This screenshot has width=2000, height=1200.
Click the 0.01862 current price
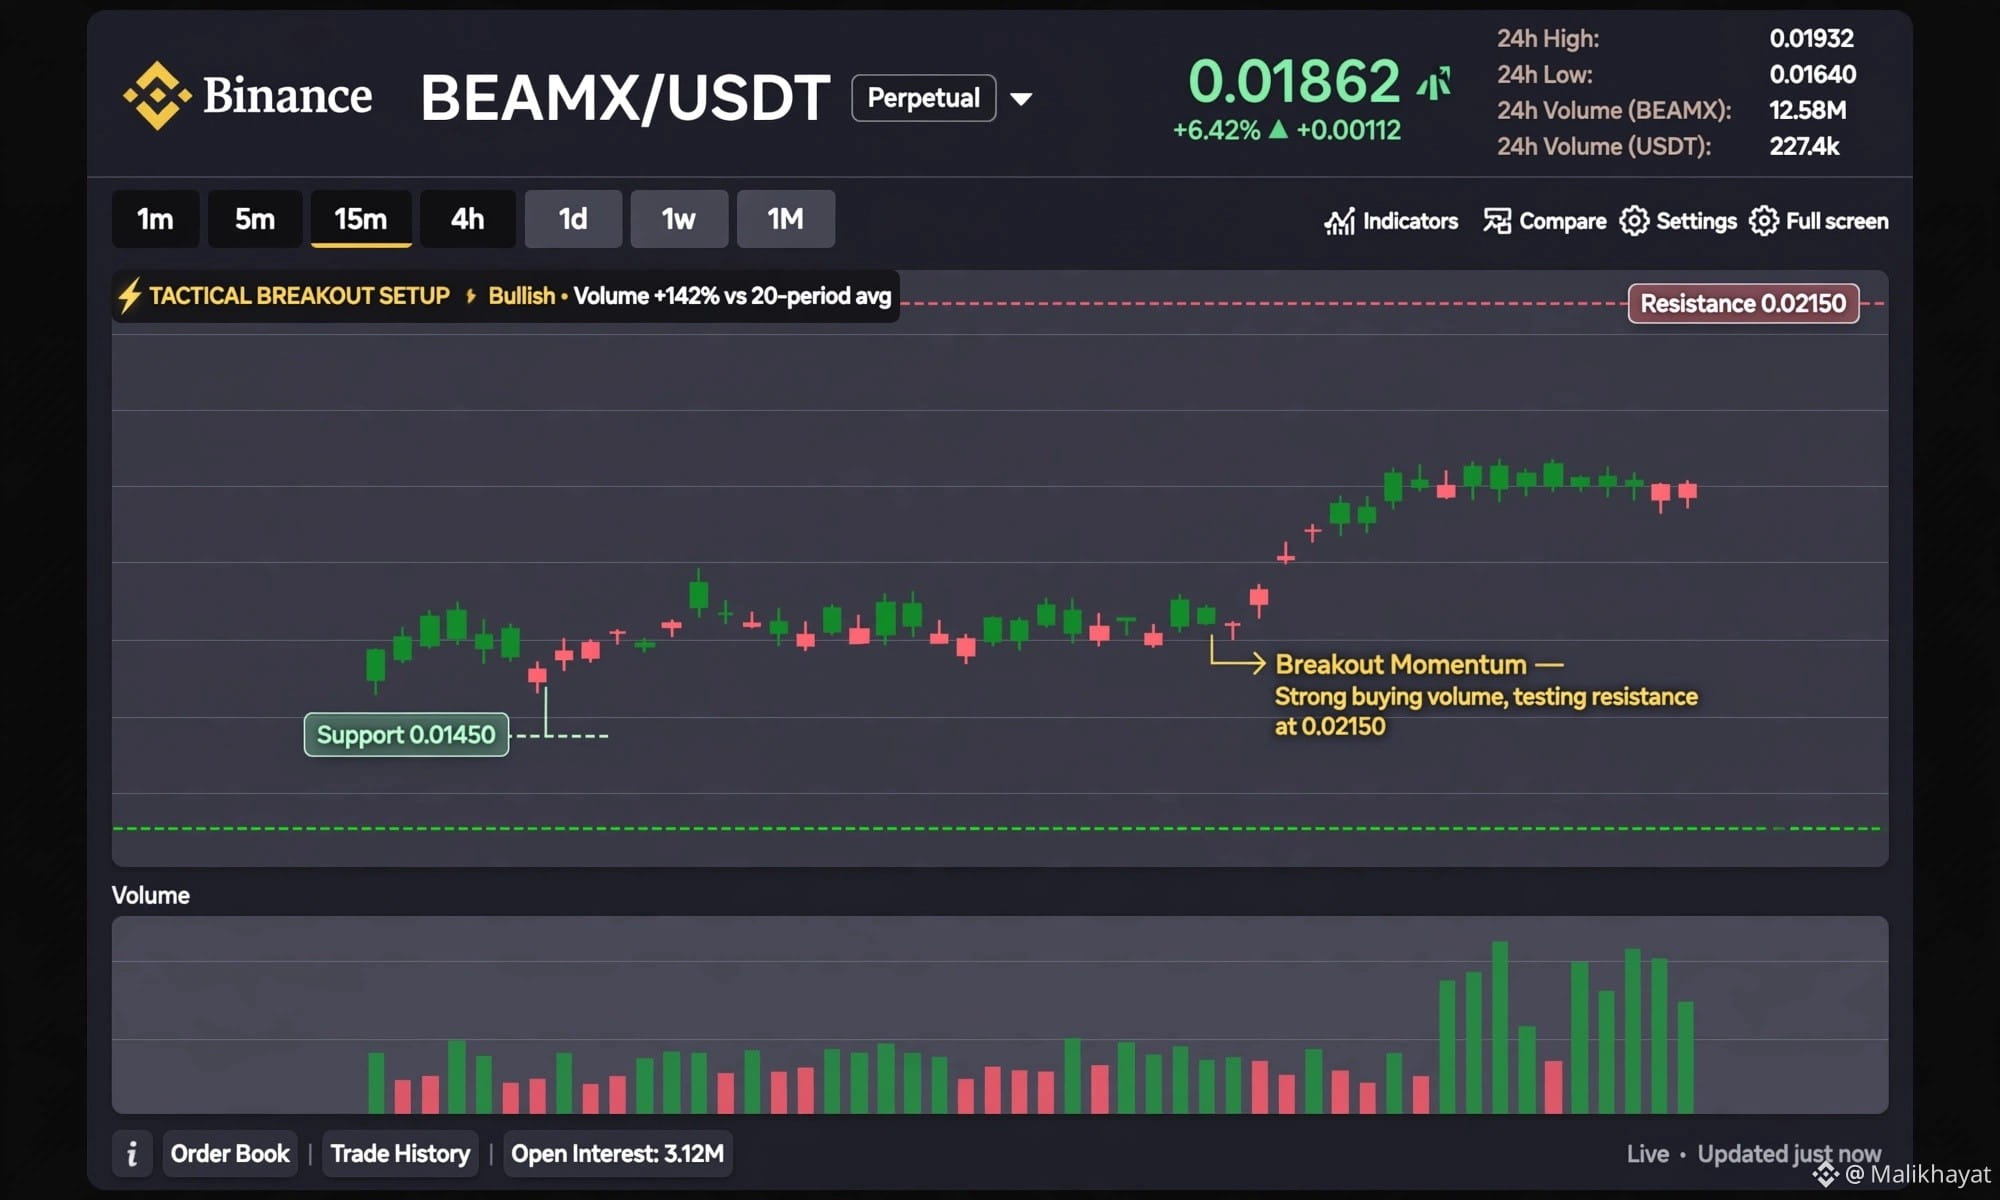click(x=1294, y=81)
